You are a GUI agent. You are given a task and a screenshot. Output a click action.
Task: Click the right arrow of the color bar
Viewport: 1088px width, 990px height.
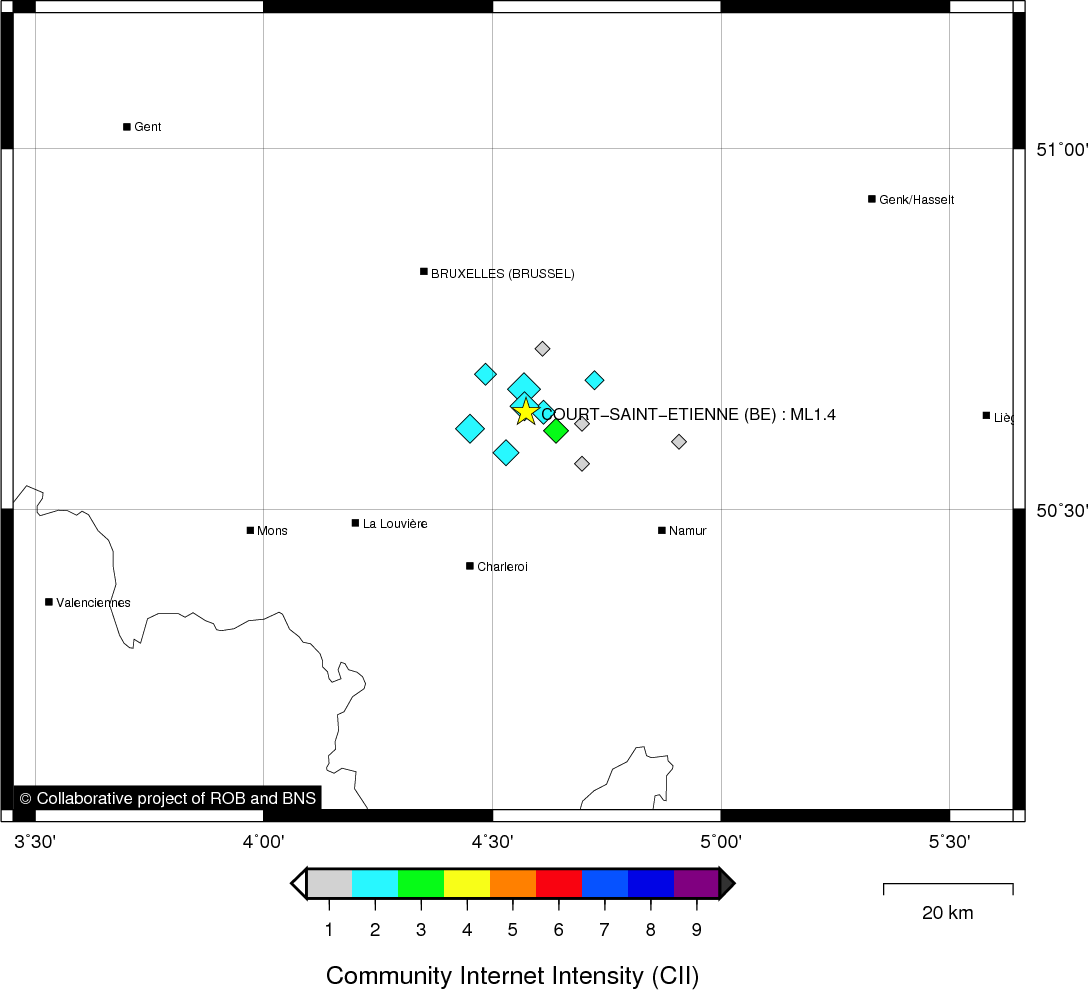pos(727,884)
